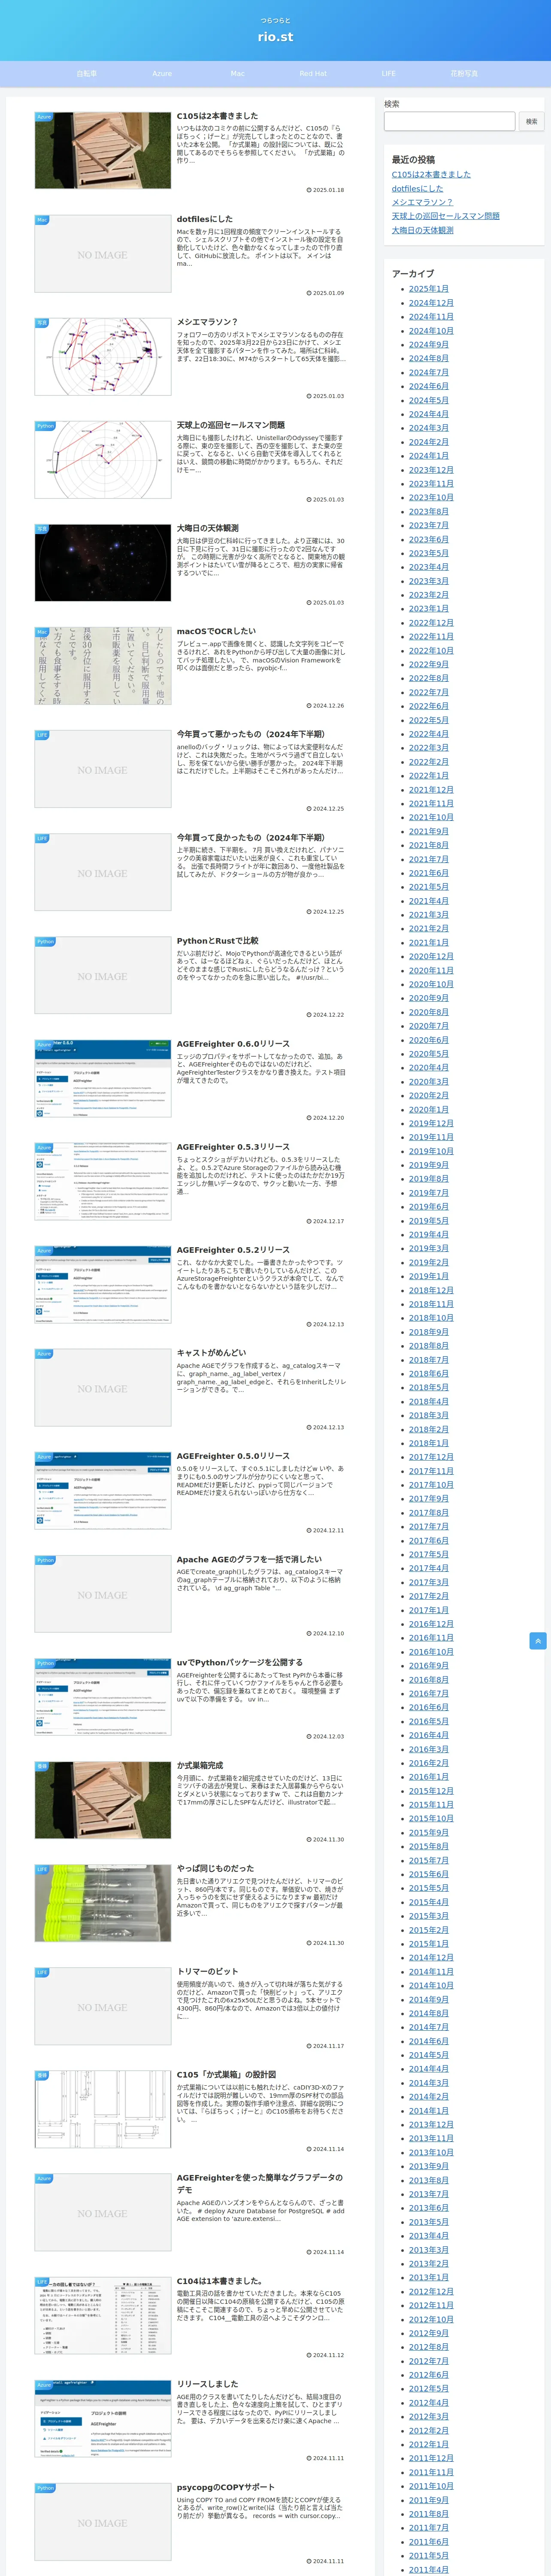
Task: Open the Azure navigation menu item
Action: [x=162, y=74]
